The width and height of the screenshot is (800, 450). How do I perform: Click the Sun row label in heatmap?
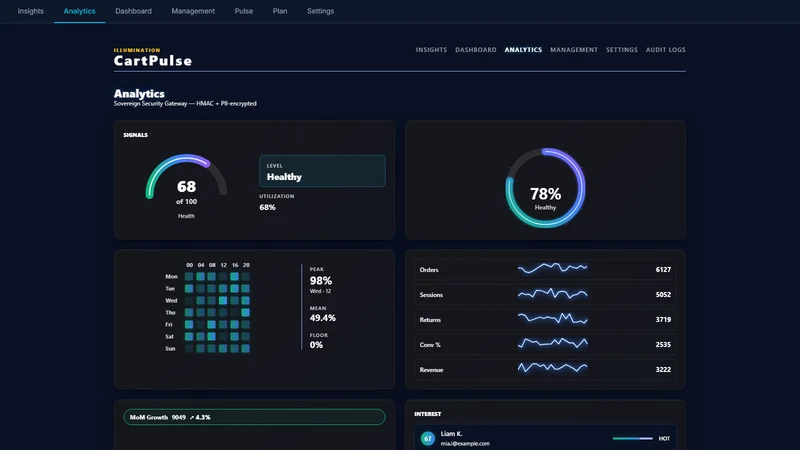170,348
